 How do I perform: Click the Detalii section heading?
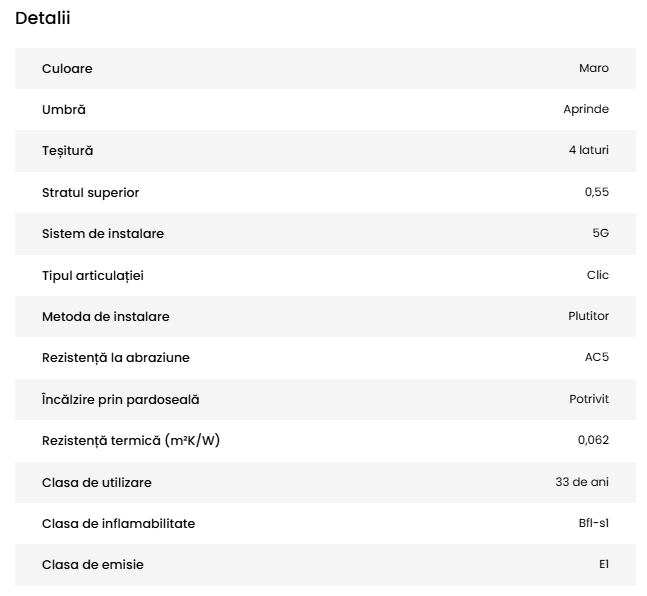point(43,18)
